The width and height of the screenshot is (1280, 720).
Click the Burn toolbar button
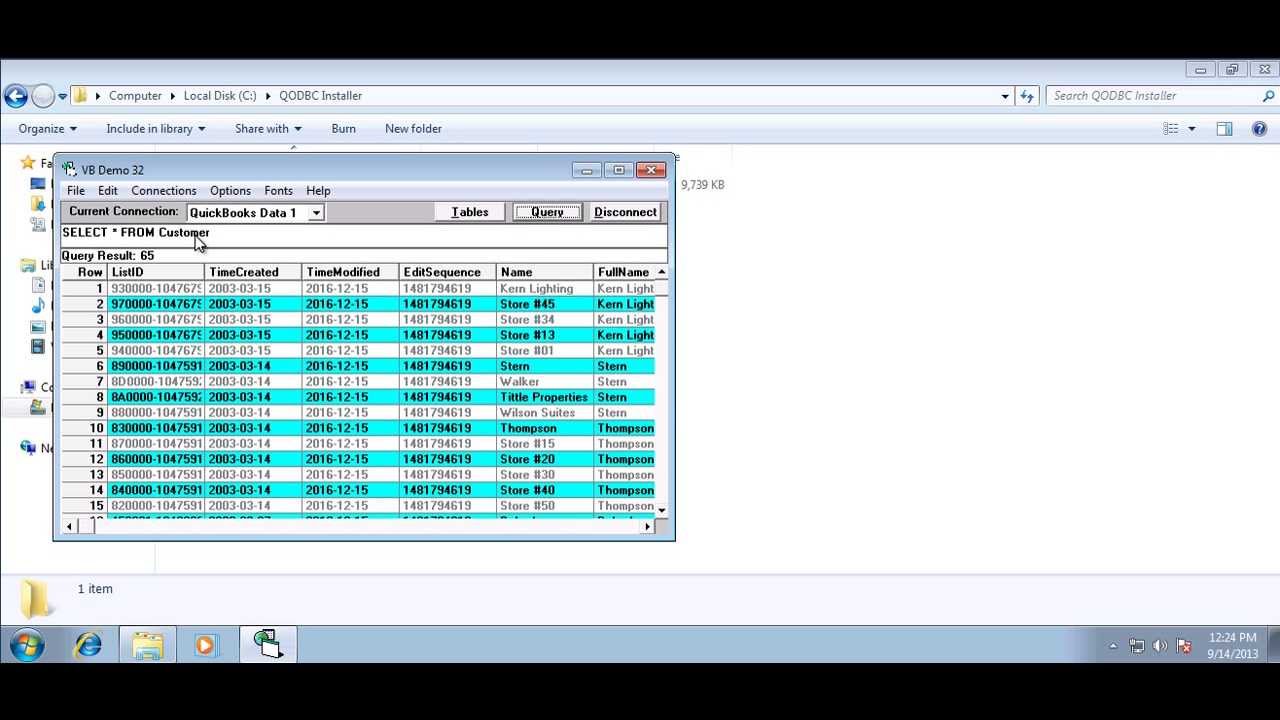point(343,129)
